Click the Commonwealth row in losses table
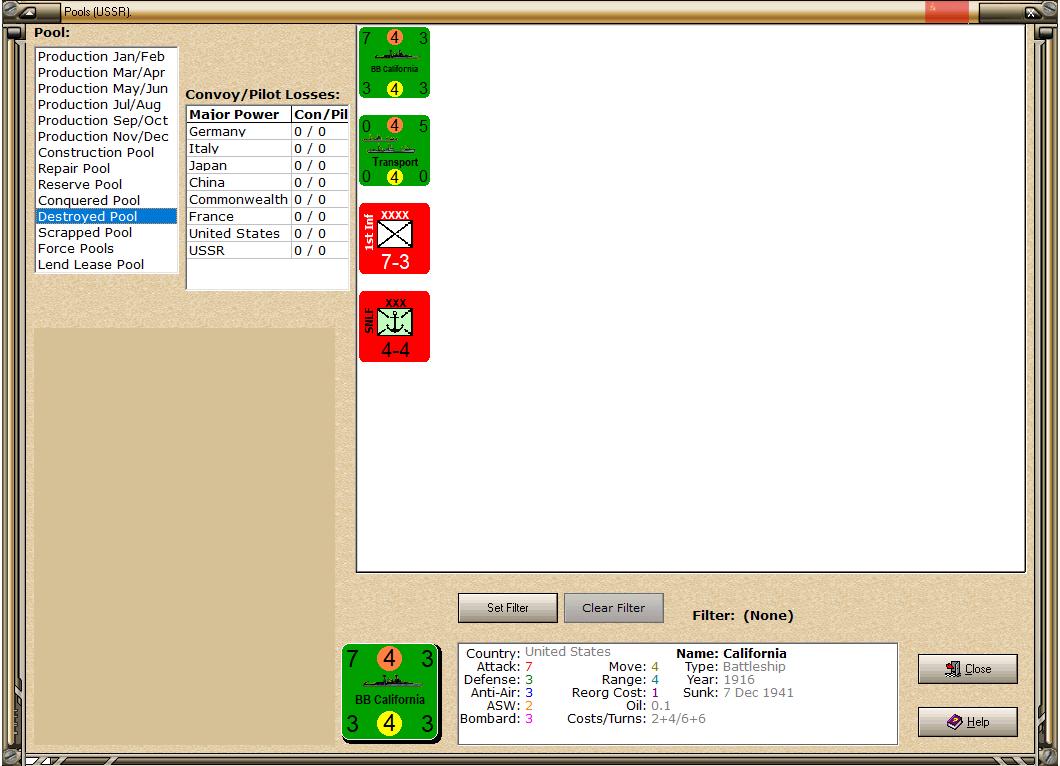Screen dimensions: 1060x766 coord(268,199)
